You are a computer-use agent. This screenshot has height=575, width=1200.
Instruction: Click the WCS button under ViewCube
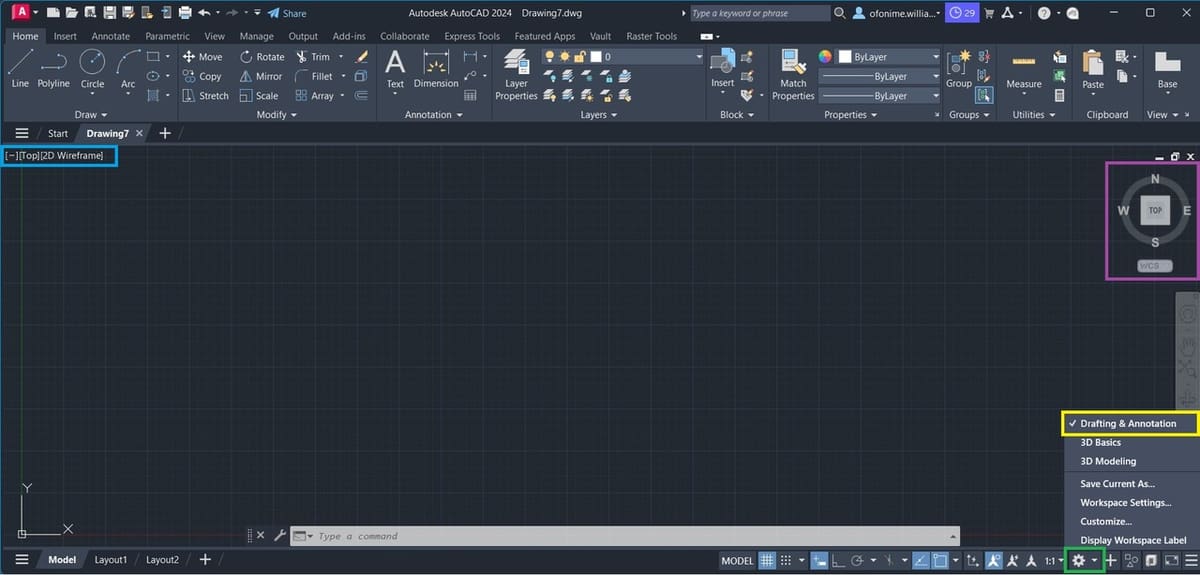[x=1154, y=266]
